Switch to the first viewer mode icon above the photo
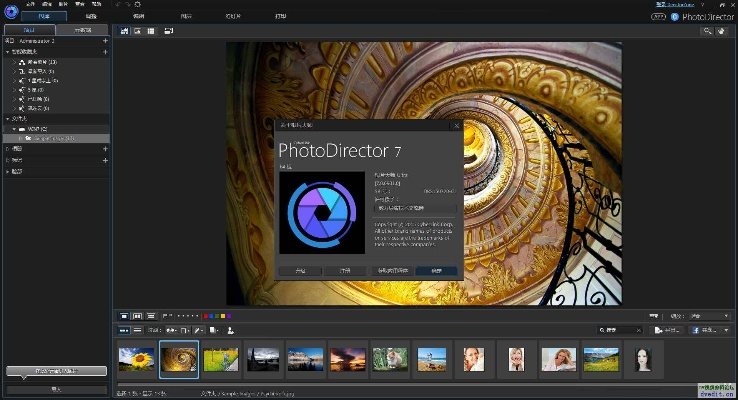The width and height of the screenshot is (738, 400). (x=125, y=31)
